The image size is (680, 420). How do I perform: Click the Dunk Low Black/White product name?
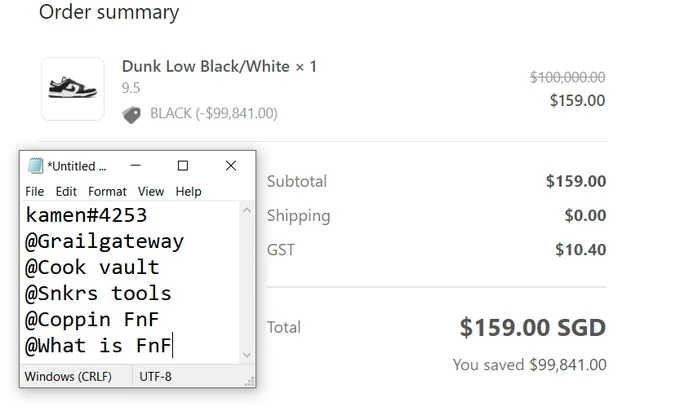pos(206,66)
